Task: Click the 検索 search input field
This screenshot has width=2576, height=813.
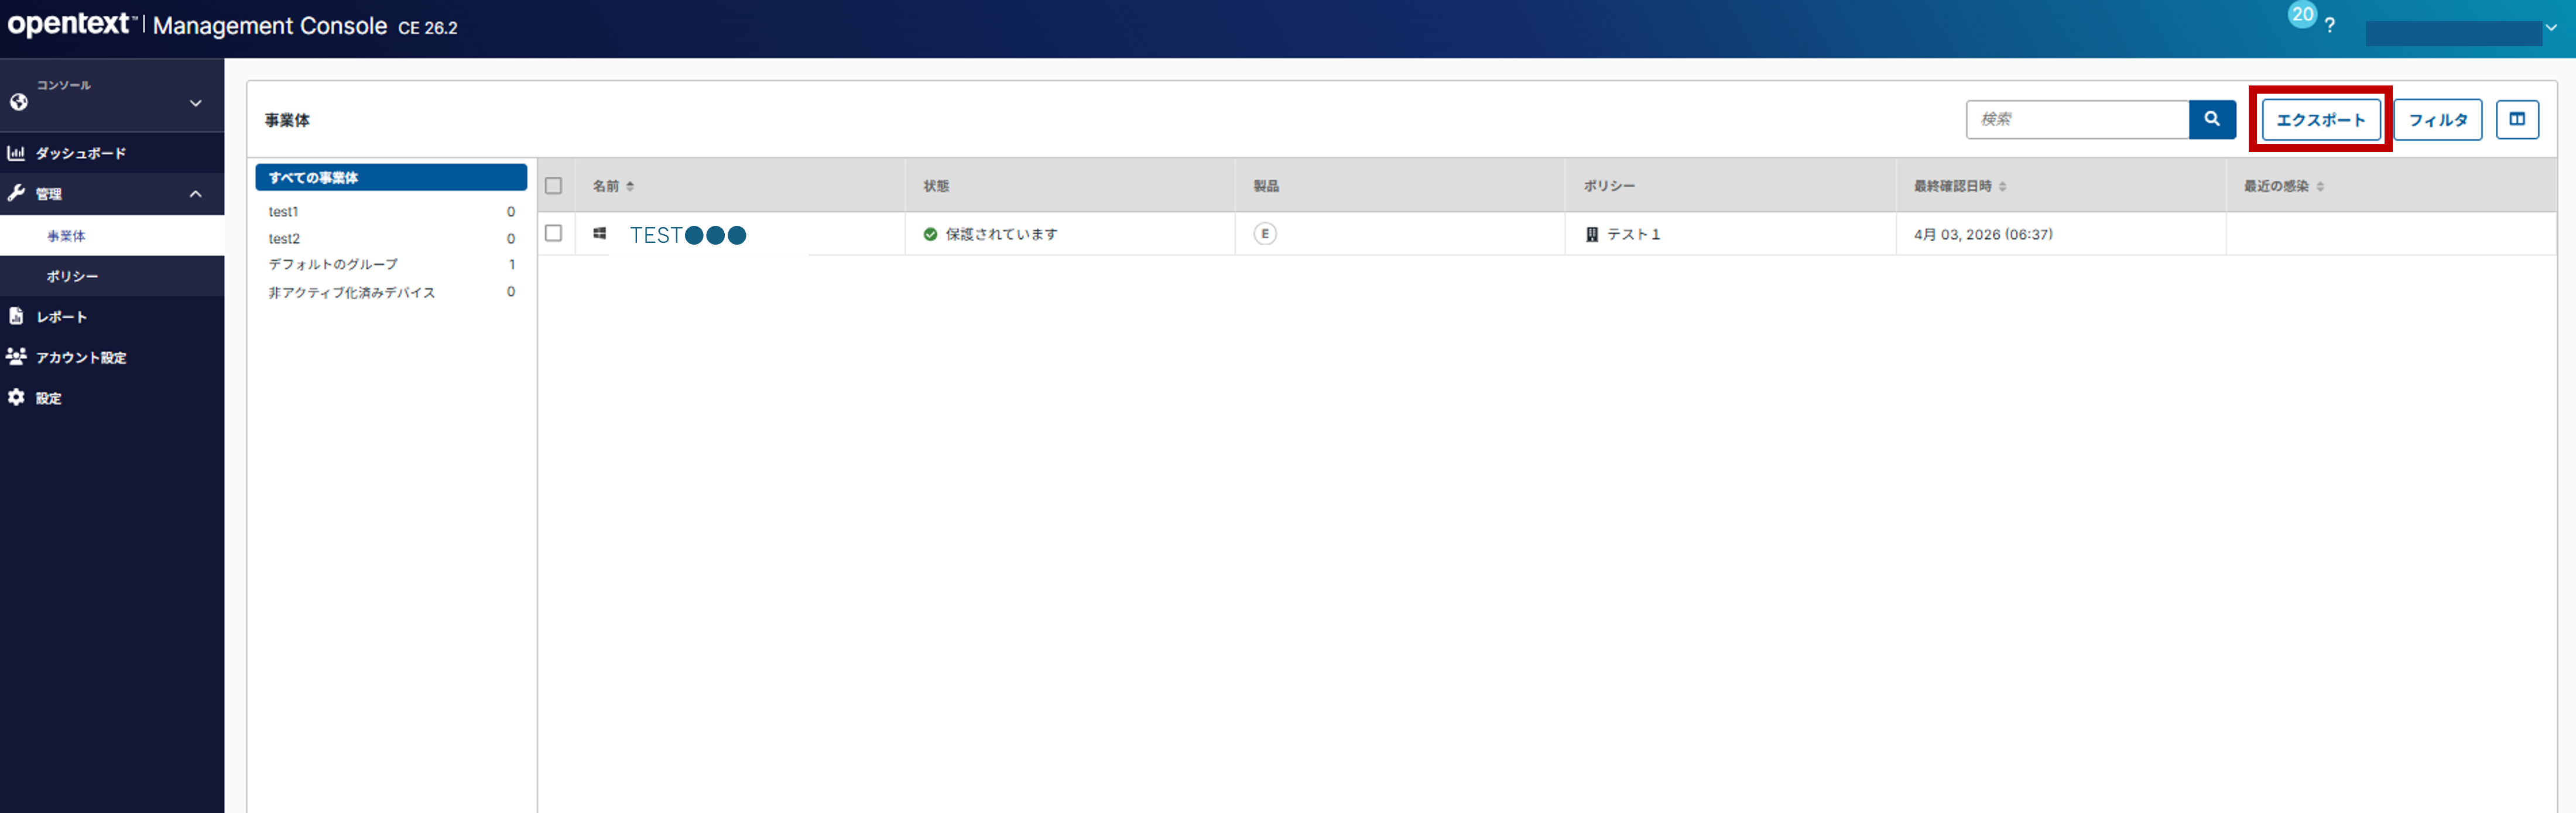Action: 2077,119
